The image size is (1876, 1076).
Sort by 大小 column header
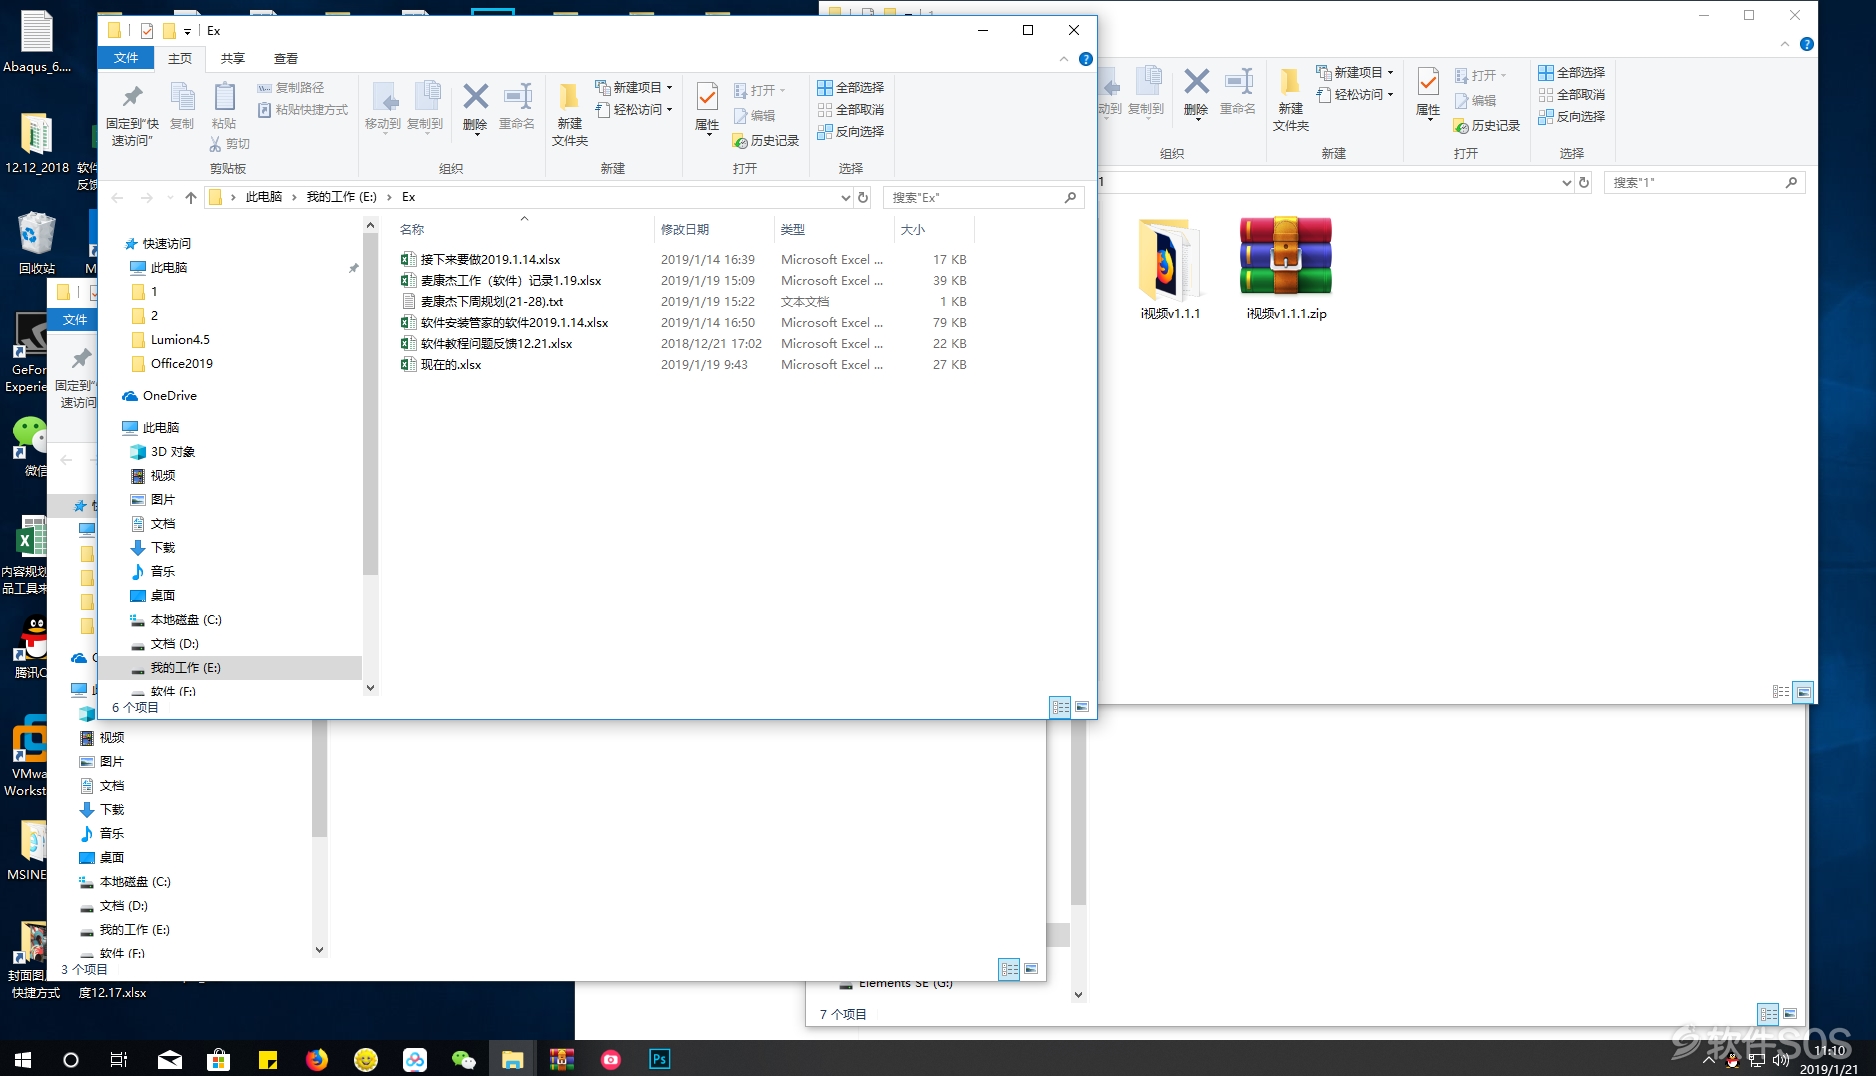pos(934,230)
